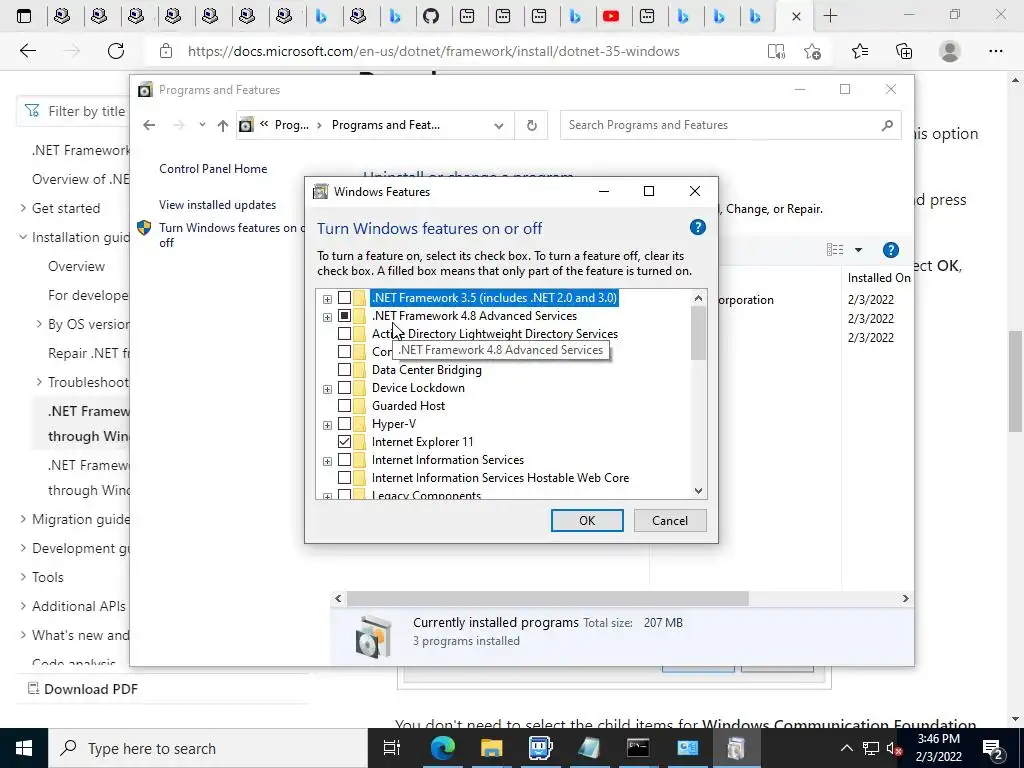Go back in Programs and Features window
1024x768 pixels.
point(149,125)
